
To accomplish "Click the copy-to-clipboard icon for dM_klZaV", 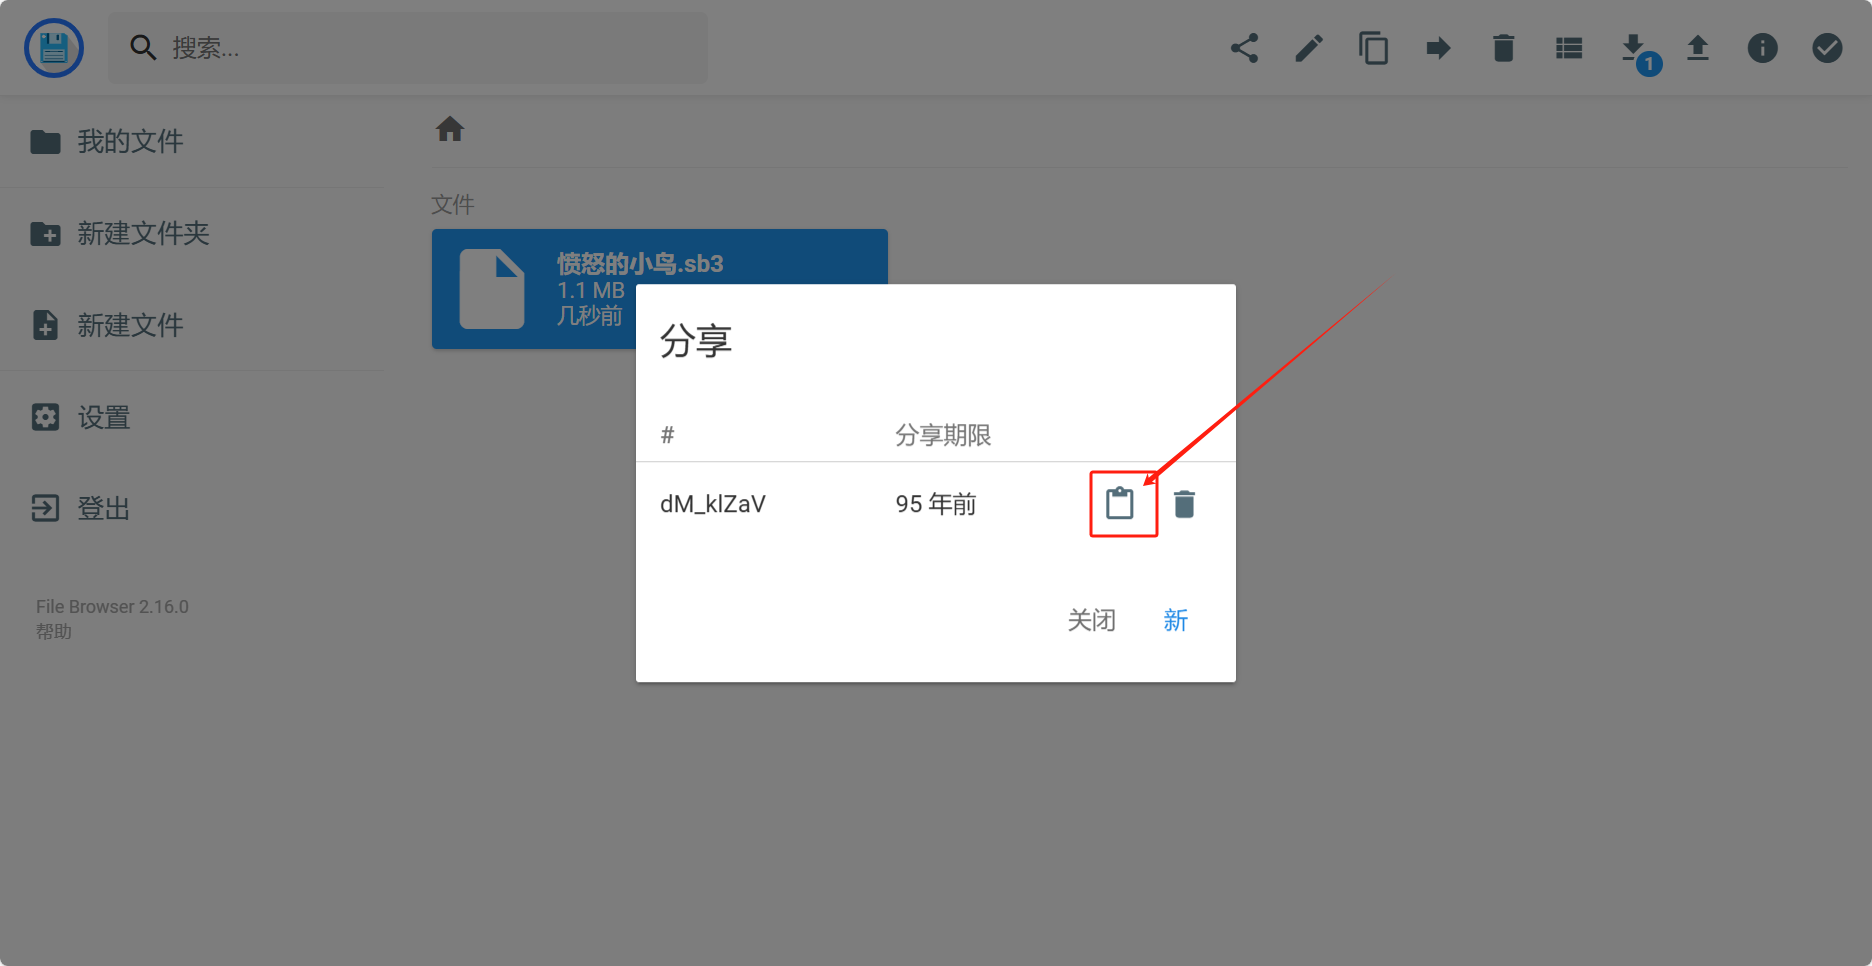I will coord(1120,503).
